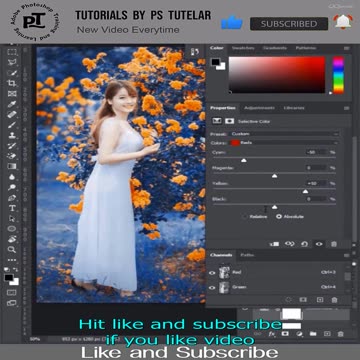This screenshot has width=360, height=360.
Task: Click the clip to layer icon in Properties
Action: click(x=274, y=244)
